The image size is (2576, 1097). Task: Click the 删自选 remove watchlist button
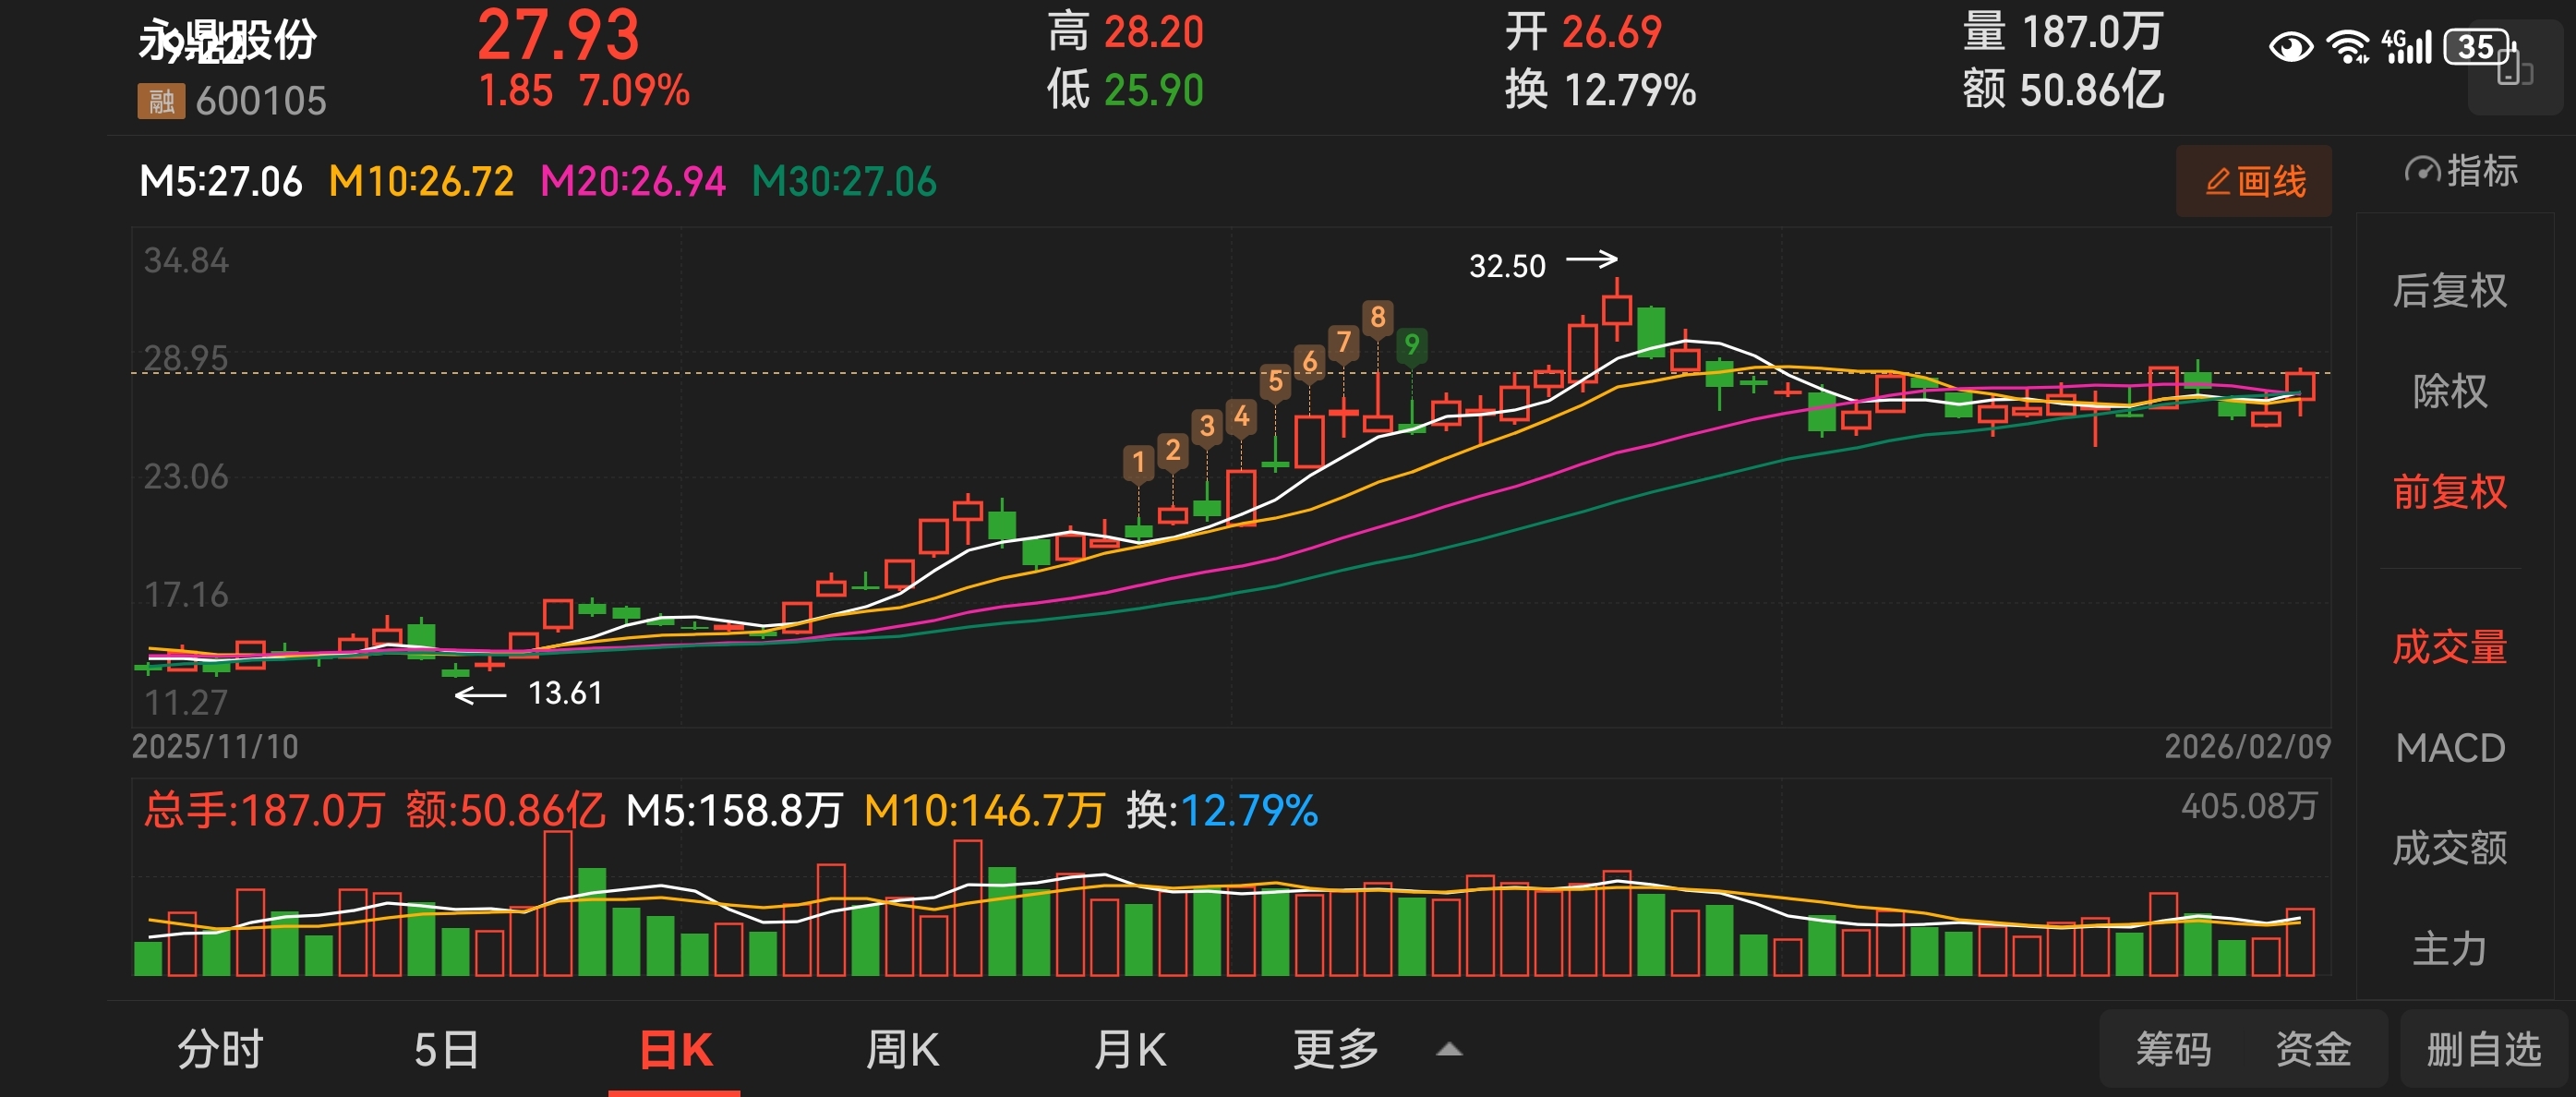(x=2483, y=1050)
